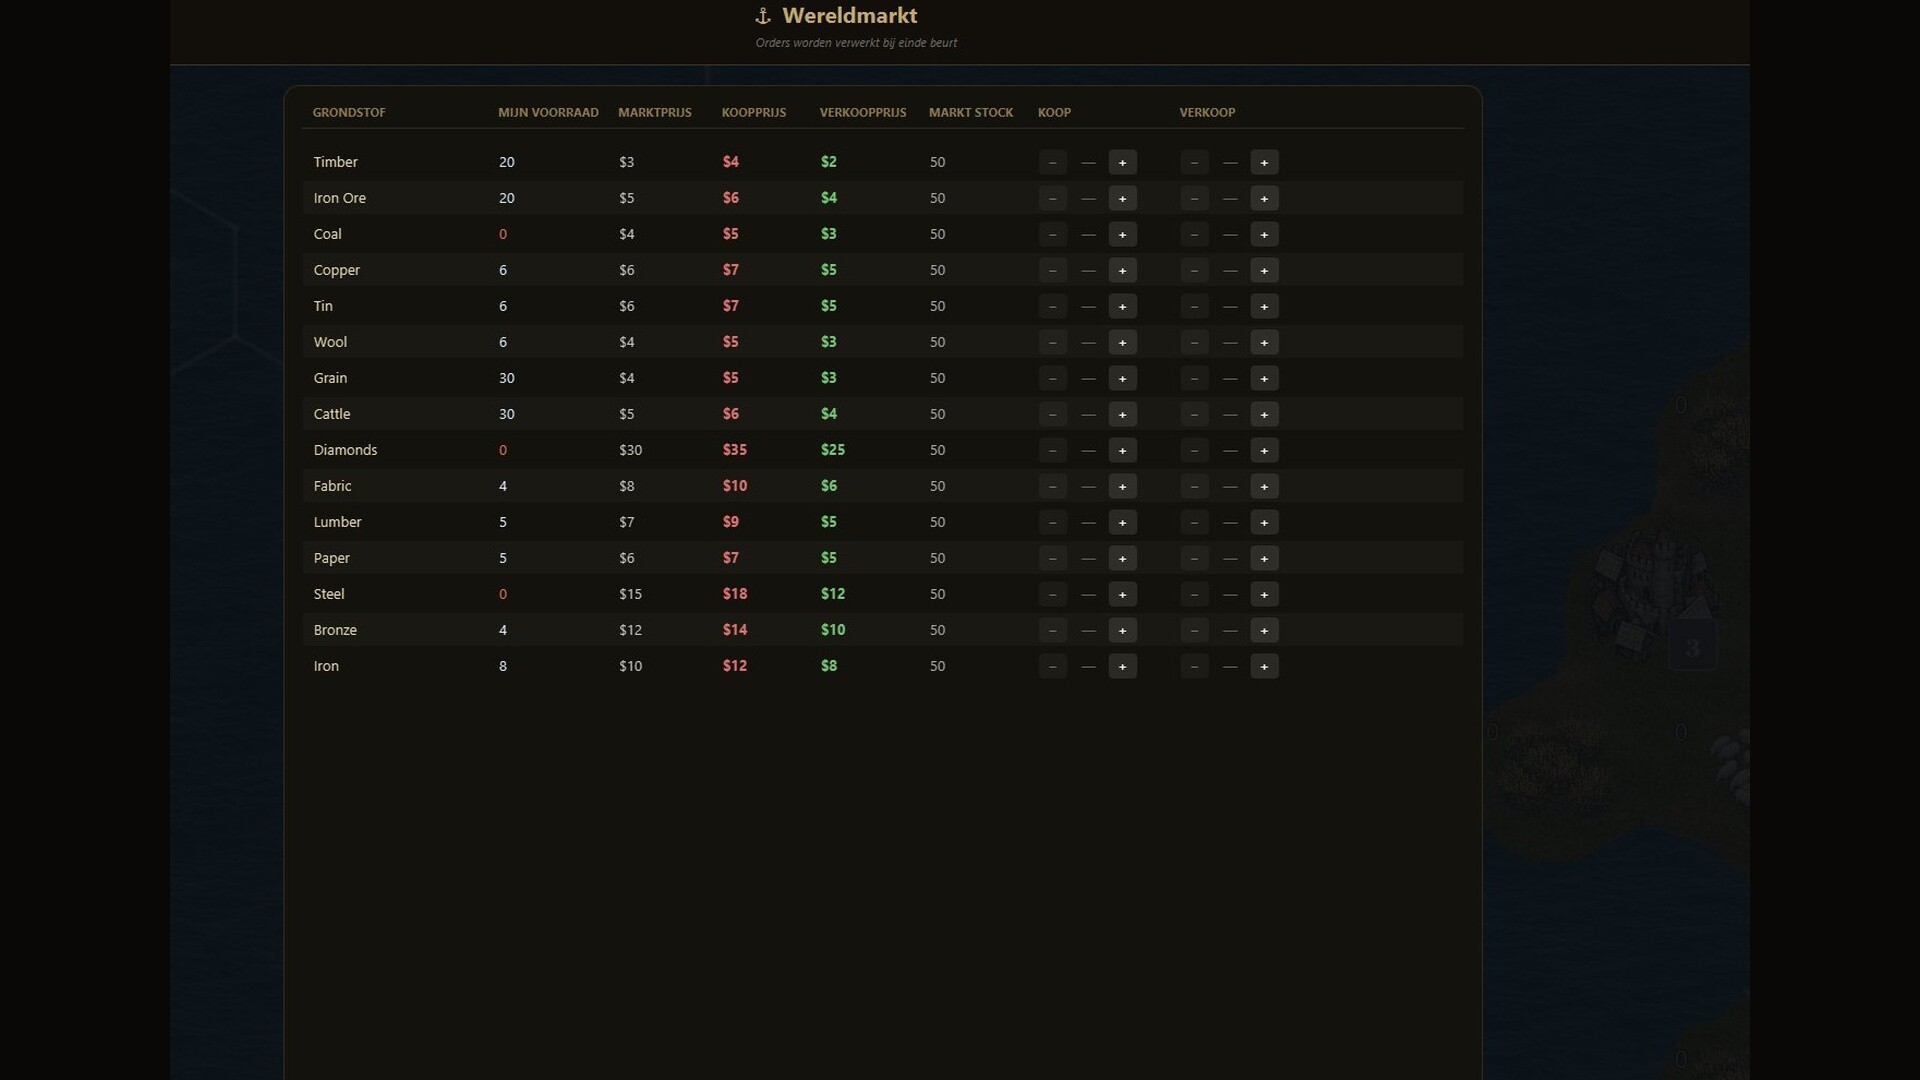The image size is (1920, 1080).
Task: Raise Grain sell quantity with plus
Action: click(x=1264, y=378)
